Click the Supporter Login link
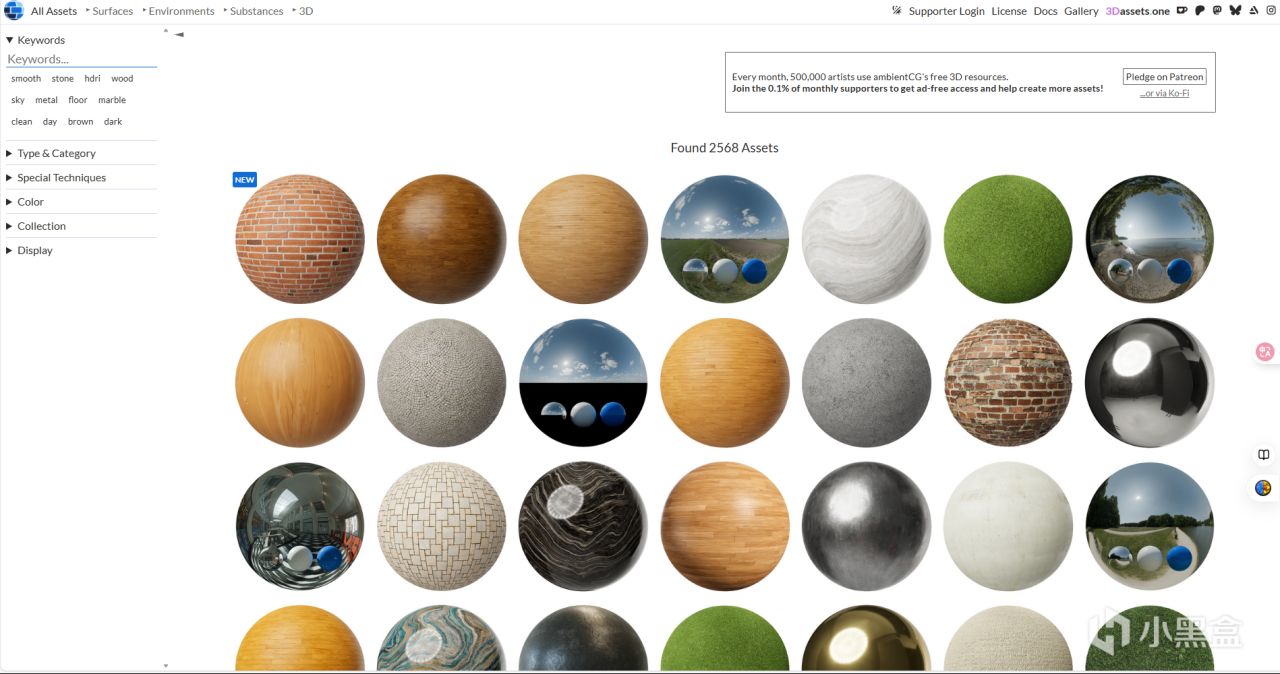 pyautogui.click(x=947, y=11)
